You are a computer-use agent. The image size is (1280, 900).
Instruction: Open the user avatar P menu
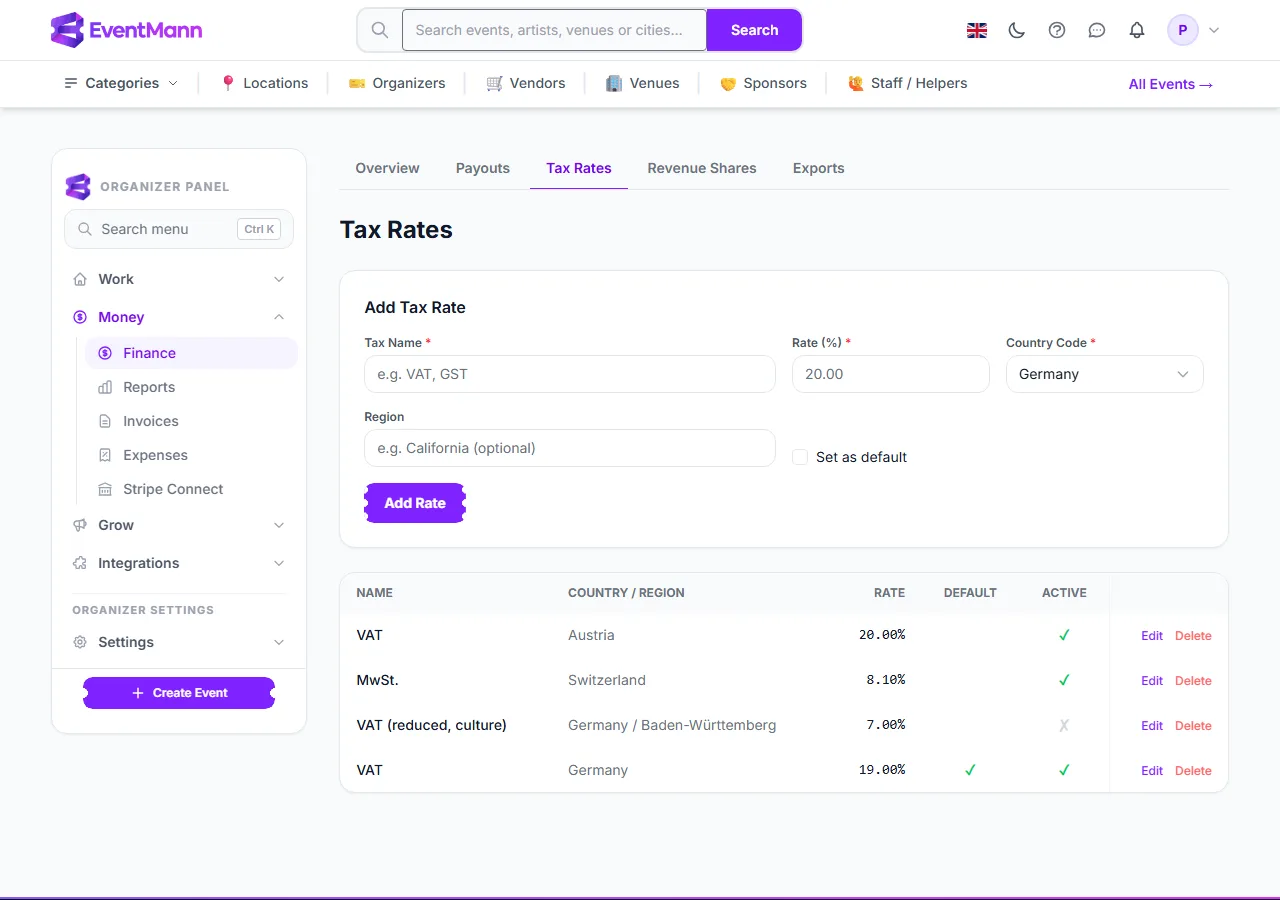pyautogui.click(x=1194, y=30)
